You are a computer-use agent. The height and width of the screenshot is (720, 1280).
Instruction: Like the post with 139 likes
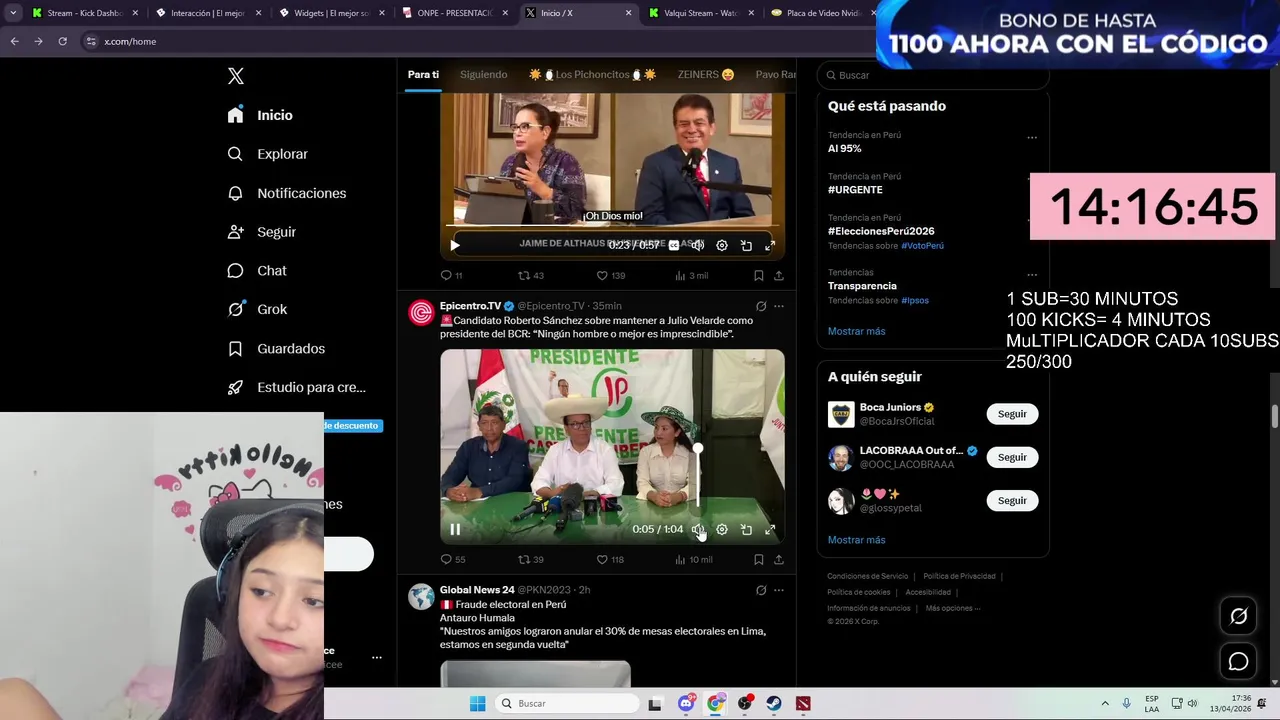click(x=611, y=275)
